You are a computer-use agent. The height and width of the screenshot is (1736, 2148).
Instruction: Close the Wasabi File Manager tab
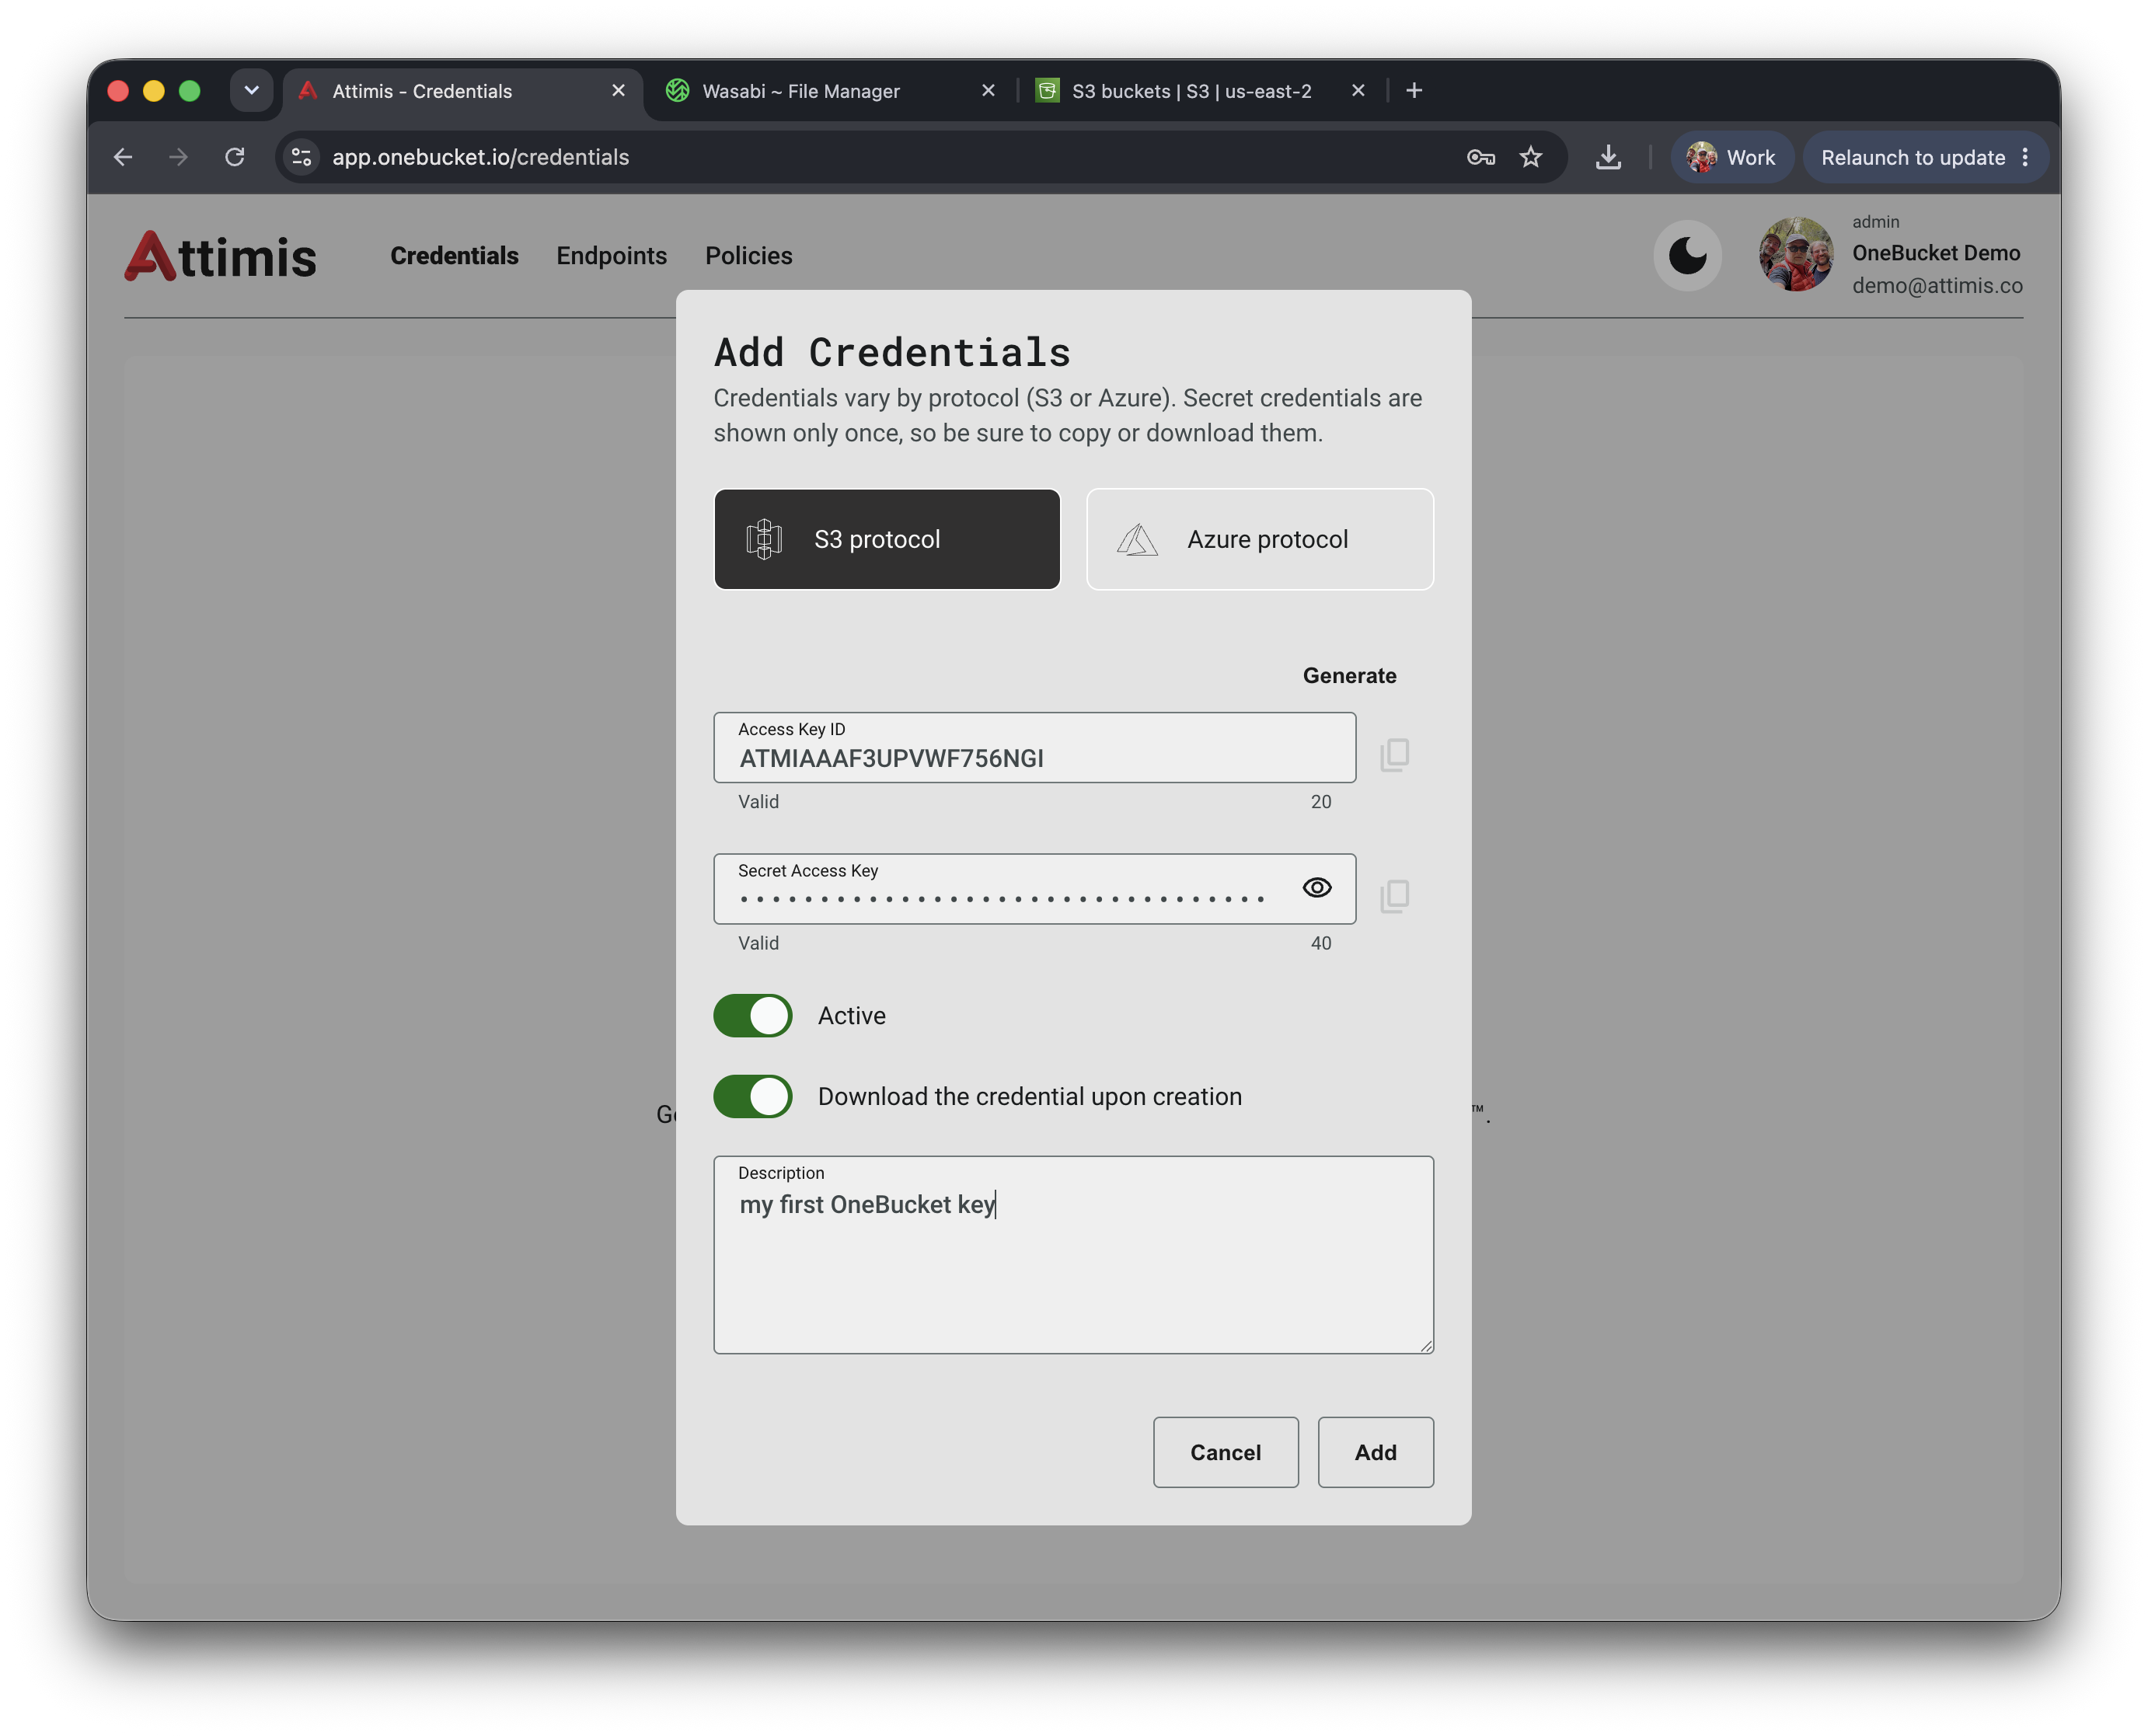(988, 91)
